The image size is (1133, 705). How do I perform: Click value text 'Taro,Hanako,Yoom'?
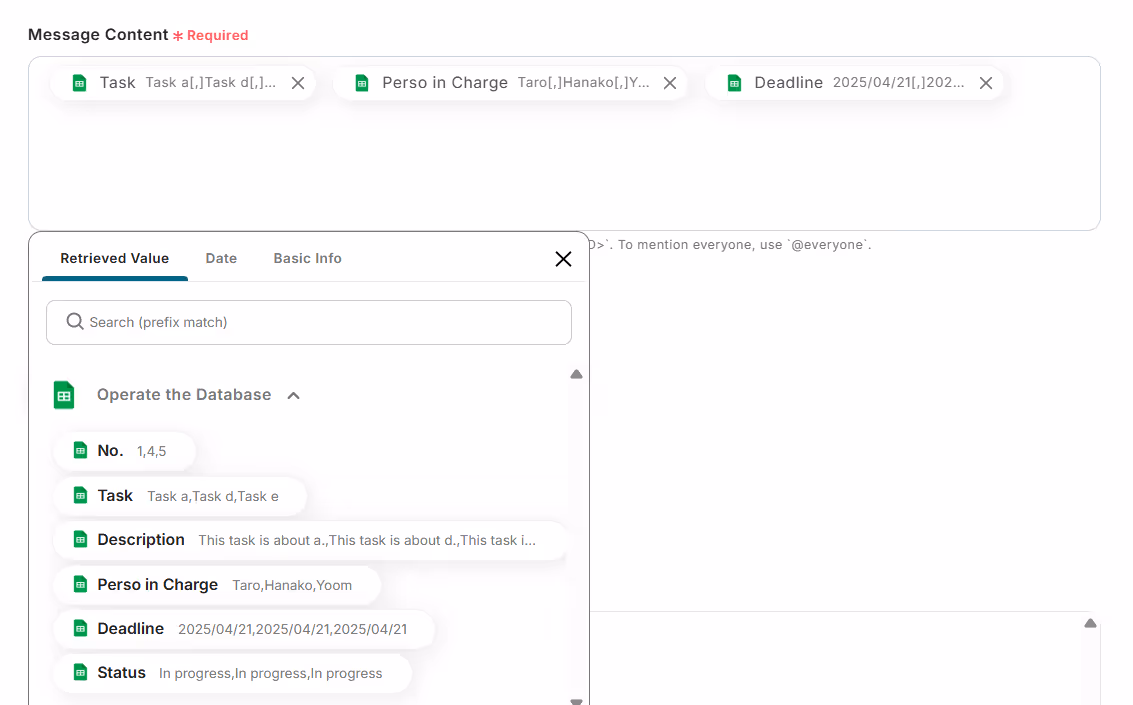(x=292, y=586)
